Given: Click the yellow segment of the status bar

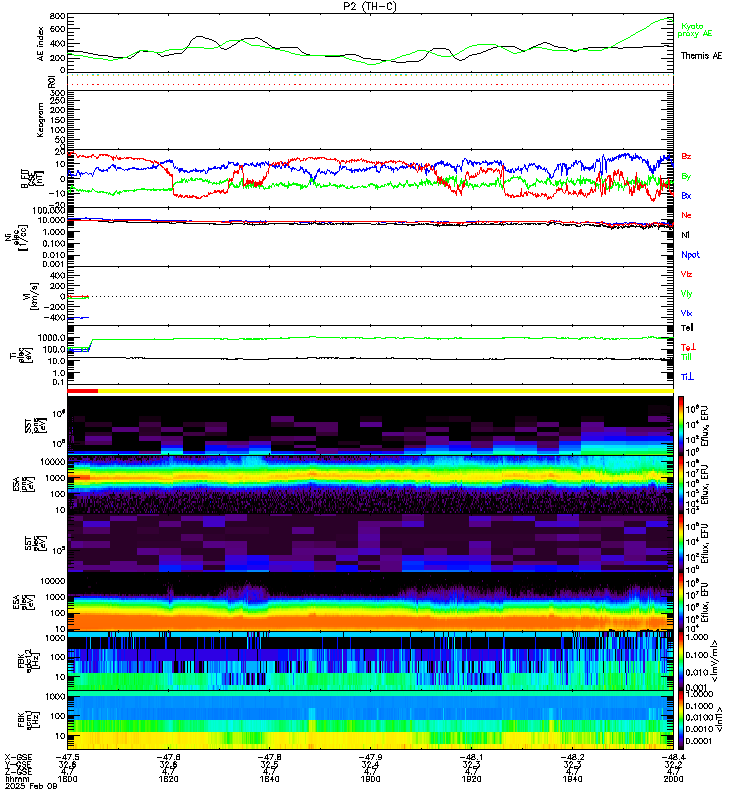Looking at the screenshot, I should point(385,391).
